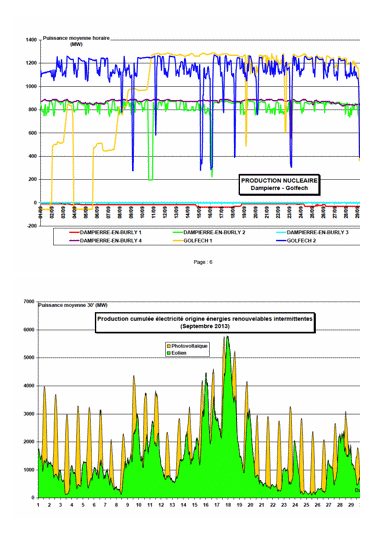The width and height of the screenshot is (380, 537).
Task: Click the 1400 value on nuclear chart axis
Action: point(31,40)
